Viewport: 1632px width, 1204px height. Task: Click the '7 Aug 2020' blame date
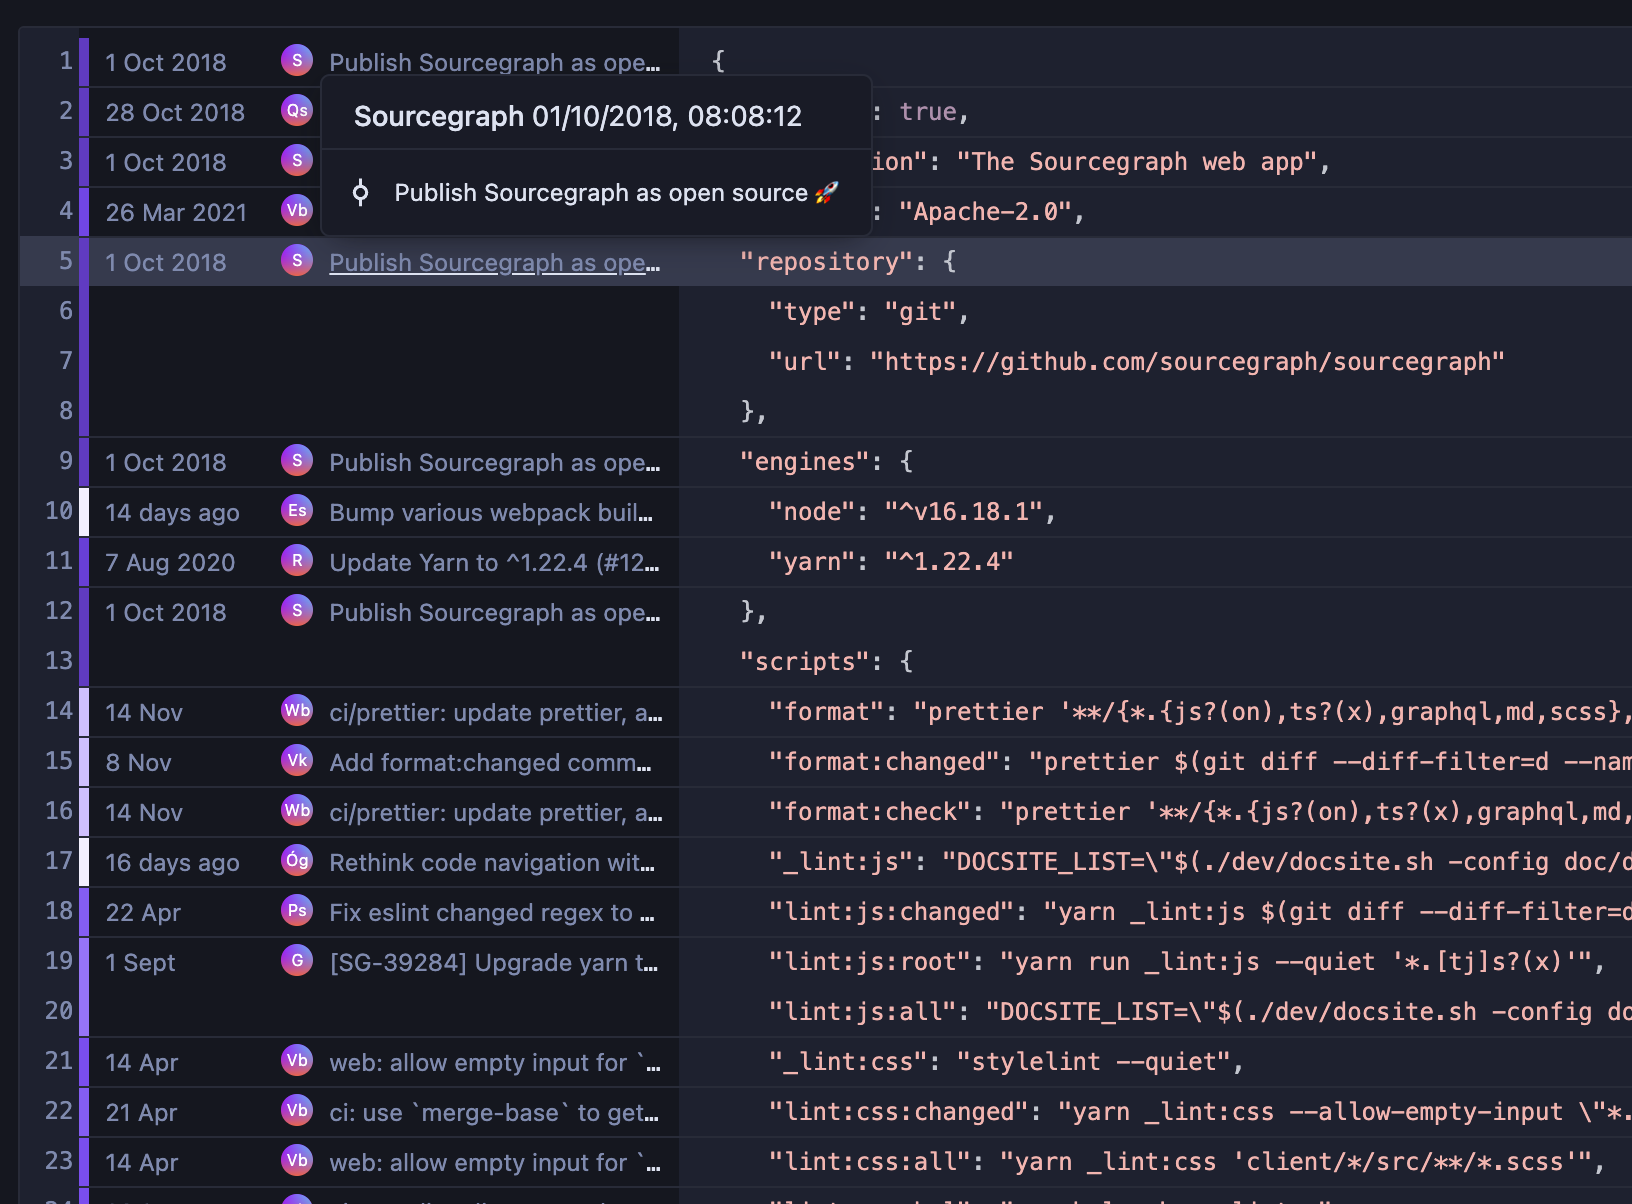click(170, 562)
